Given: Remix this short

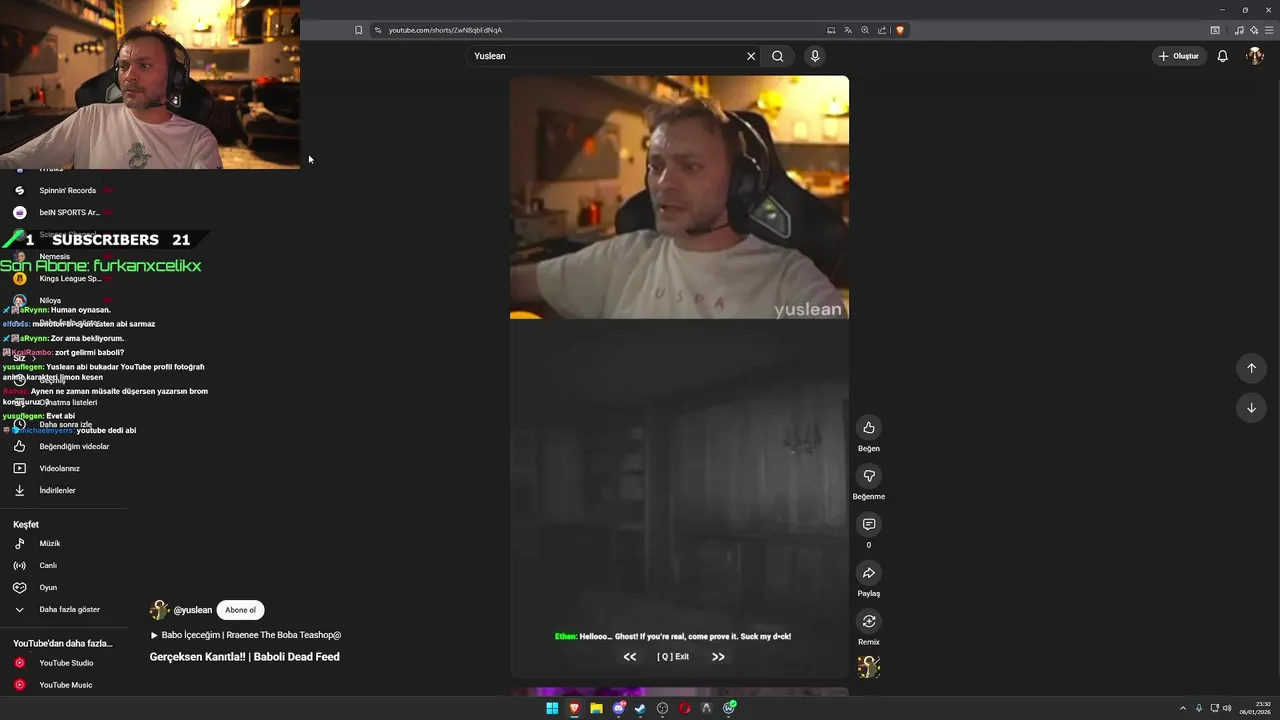Looking at the screenshot, I should click(x=869, y=621).
